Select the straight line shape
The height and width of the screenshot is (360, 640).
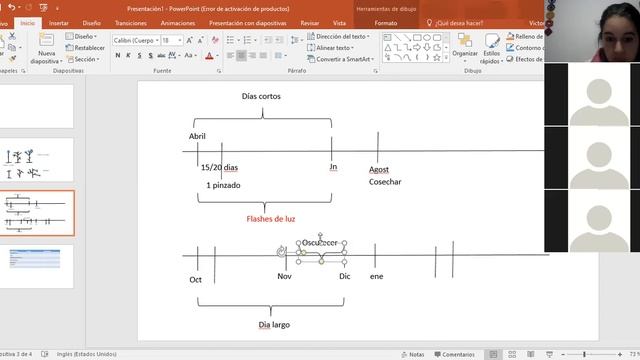[x=397, y=38]
